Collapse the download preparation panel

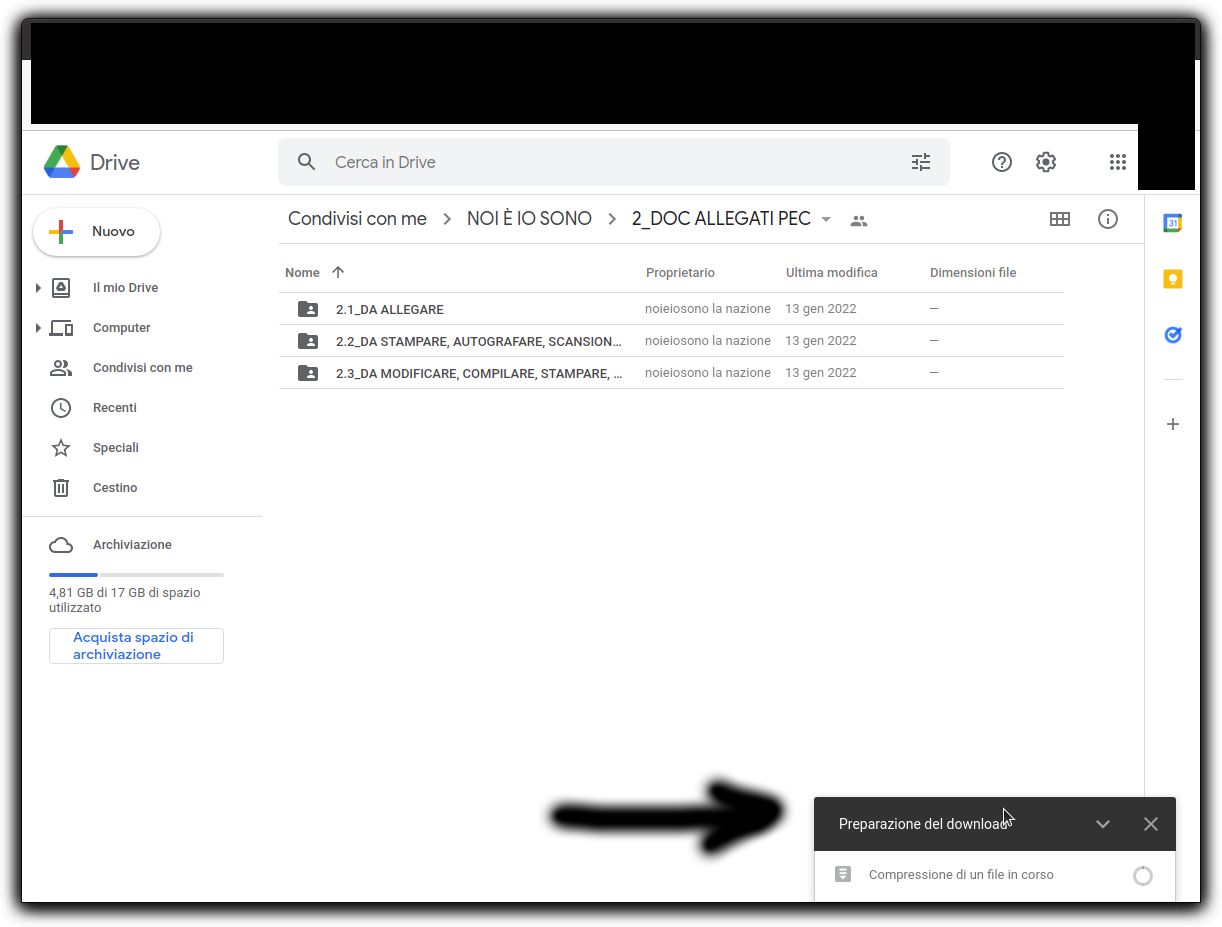(x=1102, y=824)
